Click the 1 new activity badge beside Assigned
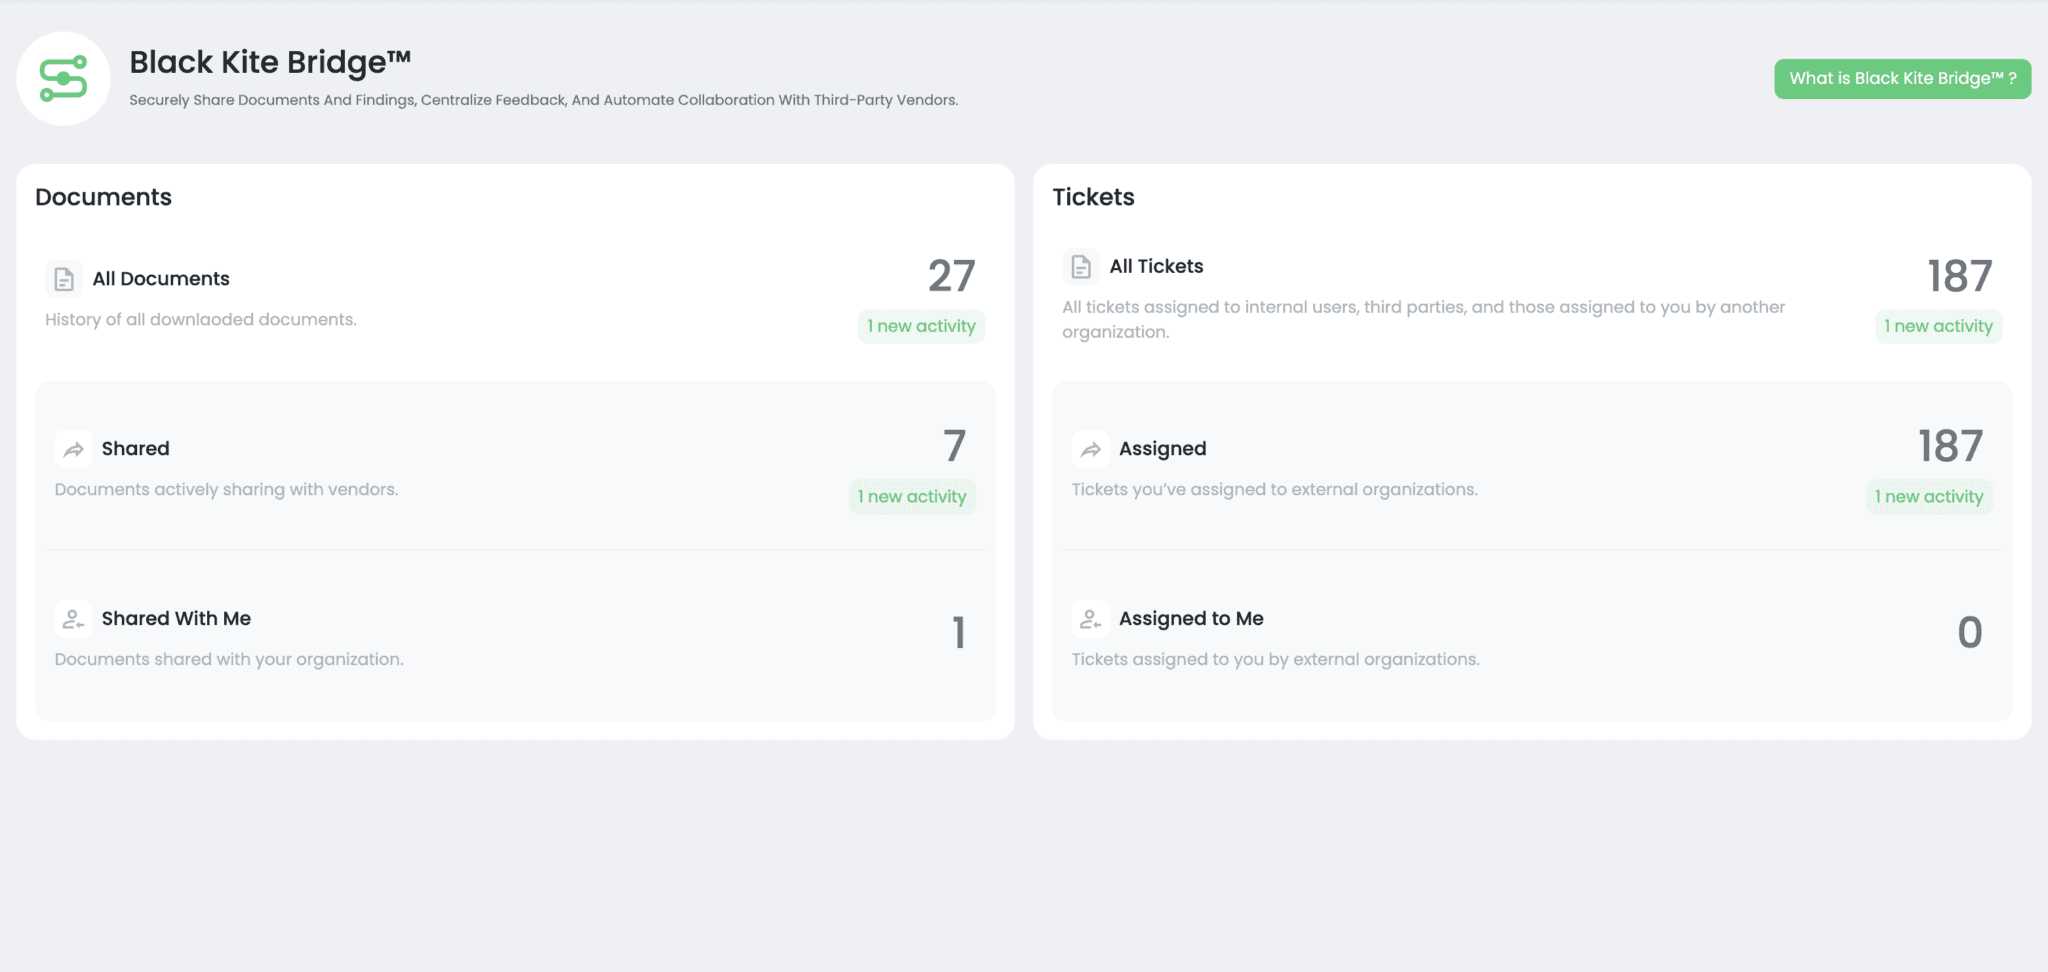The height and width of the screenshot is (972, 2048). 1929,496
